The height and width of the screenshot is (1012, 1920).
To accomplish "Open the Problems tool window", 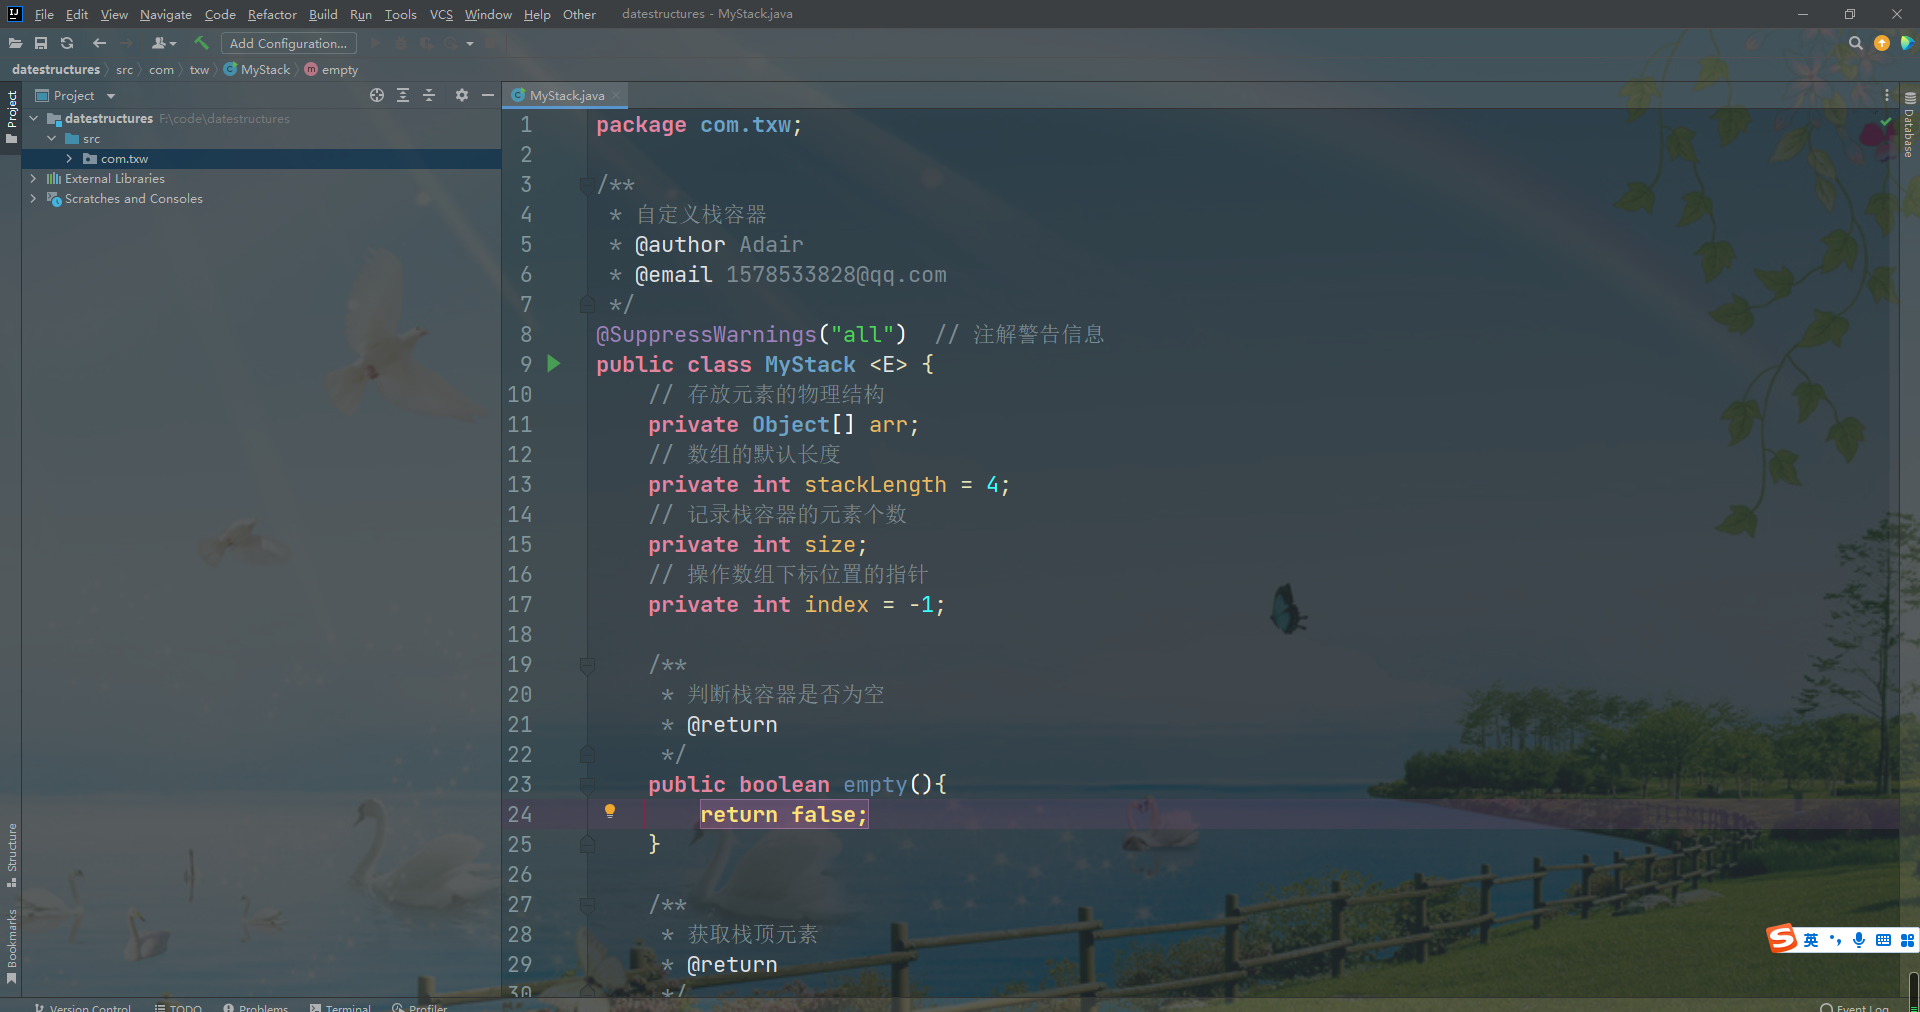I will [x=256, y=1007].
